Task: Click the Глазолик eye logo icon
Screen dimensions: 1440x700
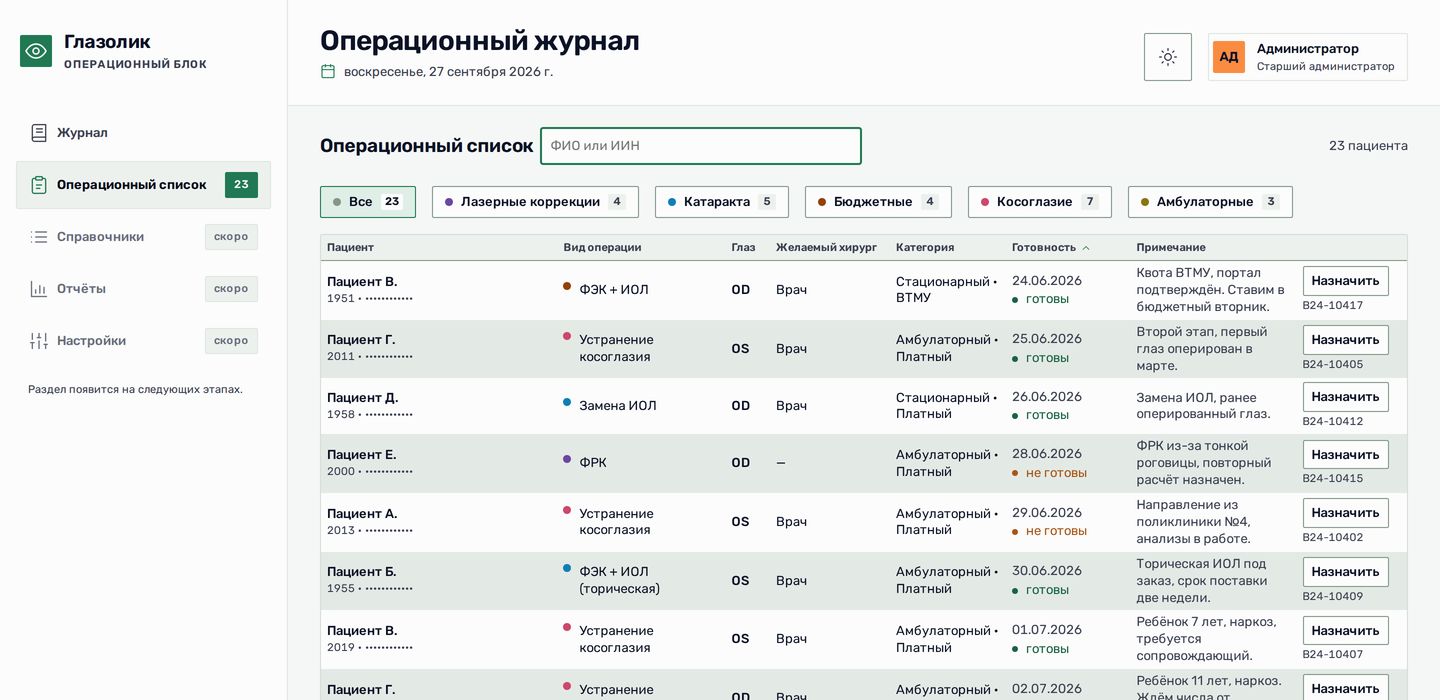Action: (36, 51)
